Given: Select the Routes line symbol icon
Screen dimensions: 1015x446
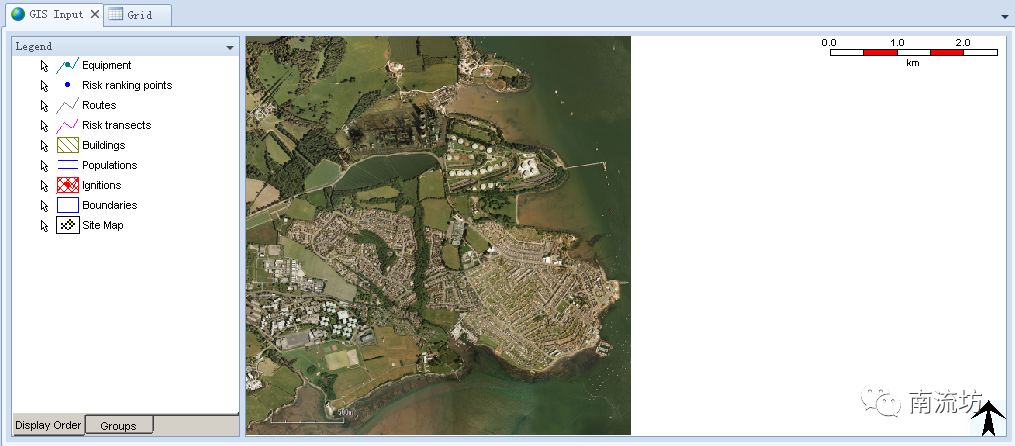Looking at the screenshot, I should pos(67,105).
